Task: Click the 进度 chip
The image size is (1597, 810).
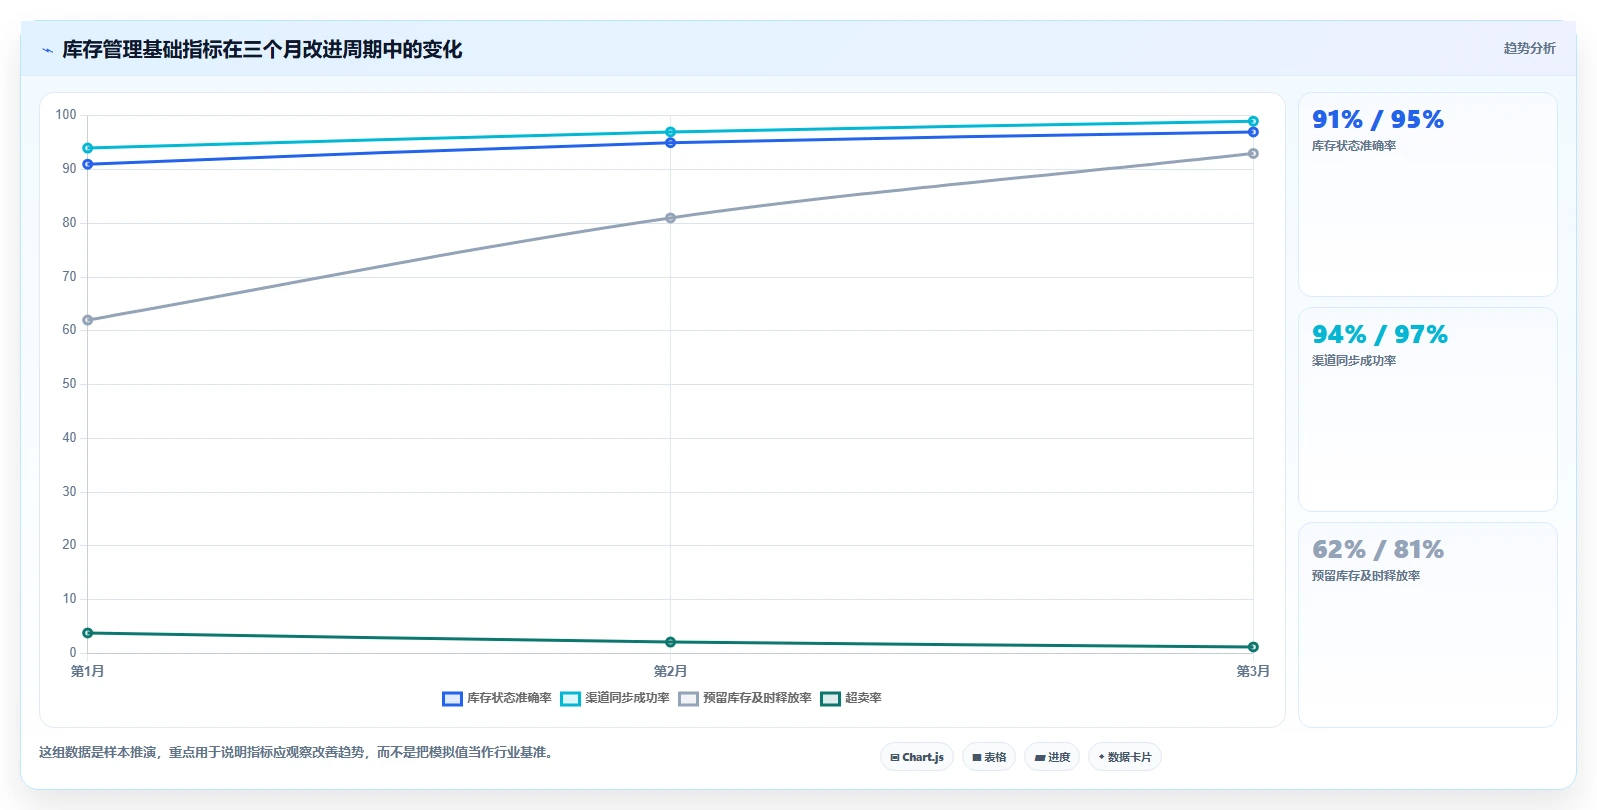Action: (x=1052, y=757)
